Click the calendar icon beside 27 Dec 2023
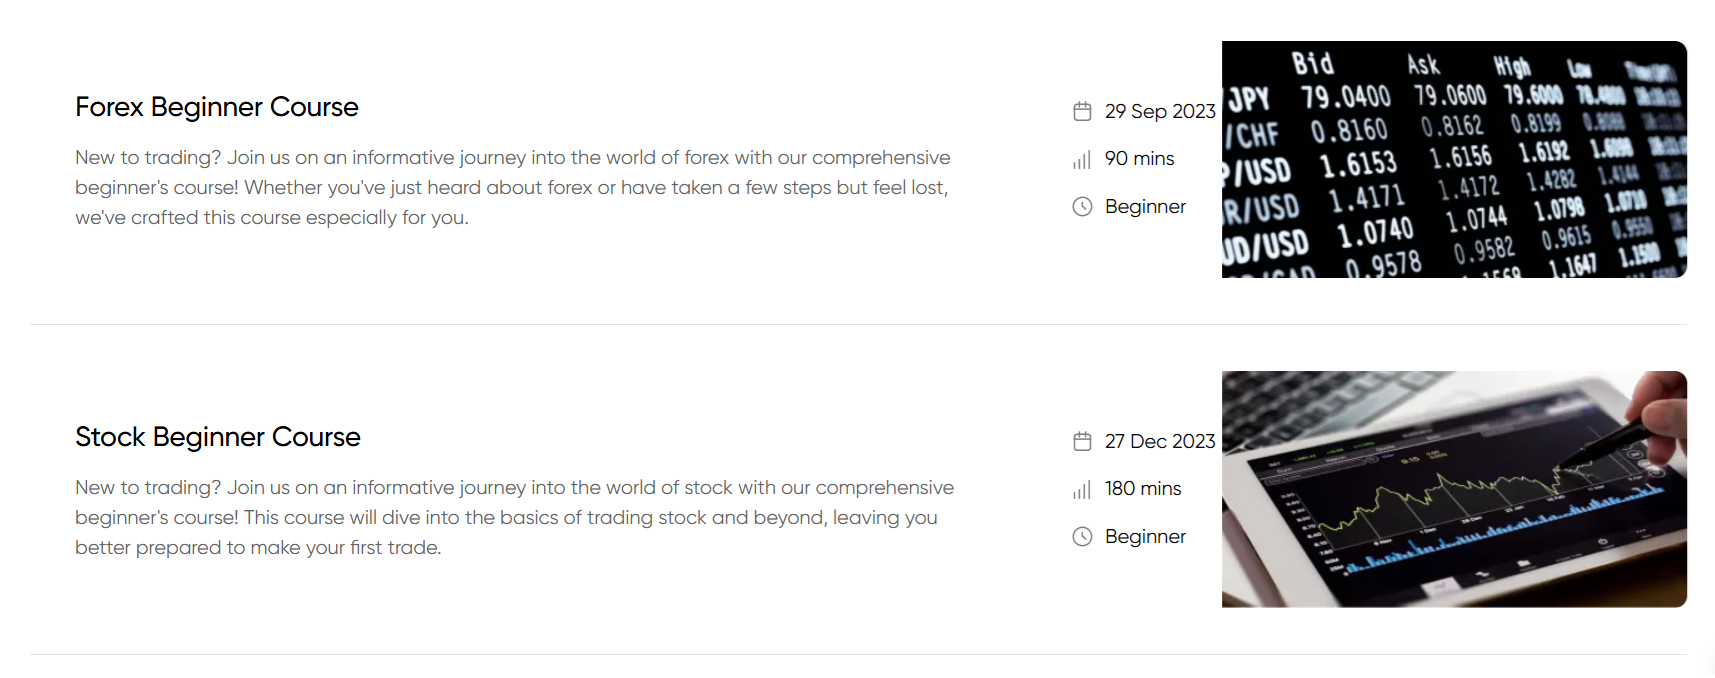 tap(1082, 441)
